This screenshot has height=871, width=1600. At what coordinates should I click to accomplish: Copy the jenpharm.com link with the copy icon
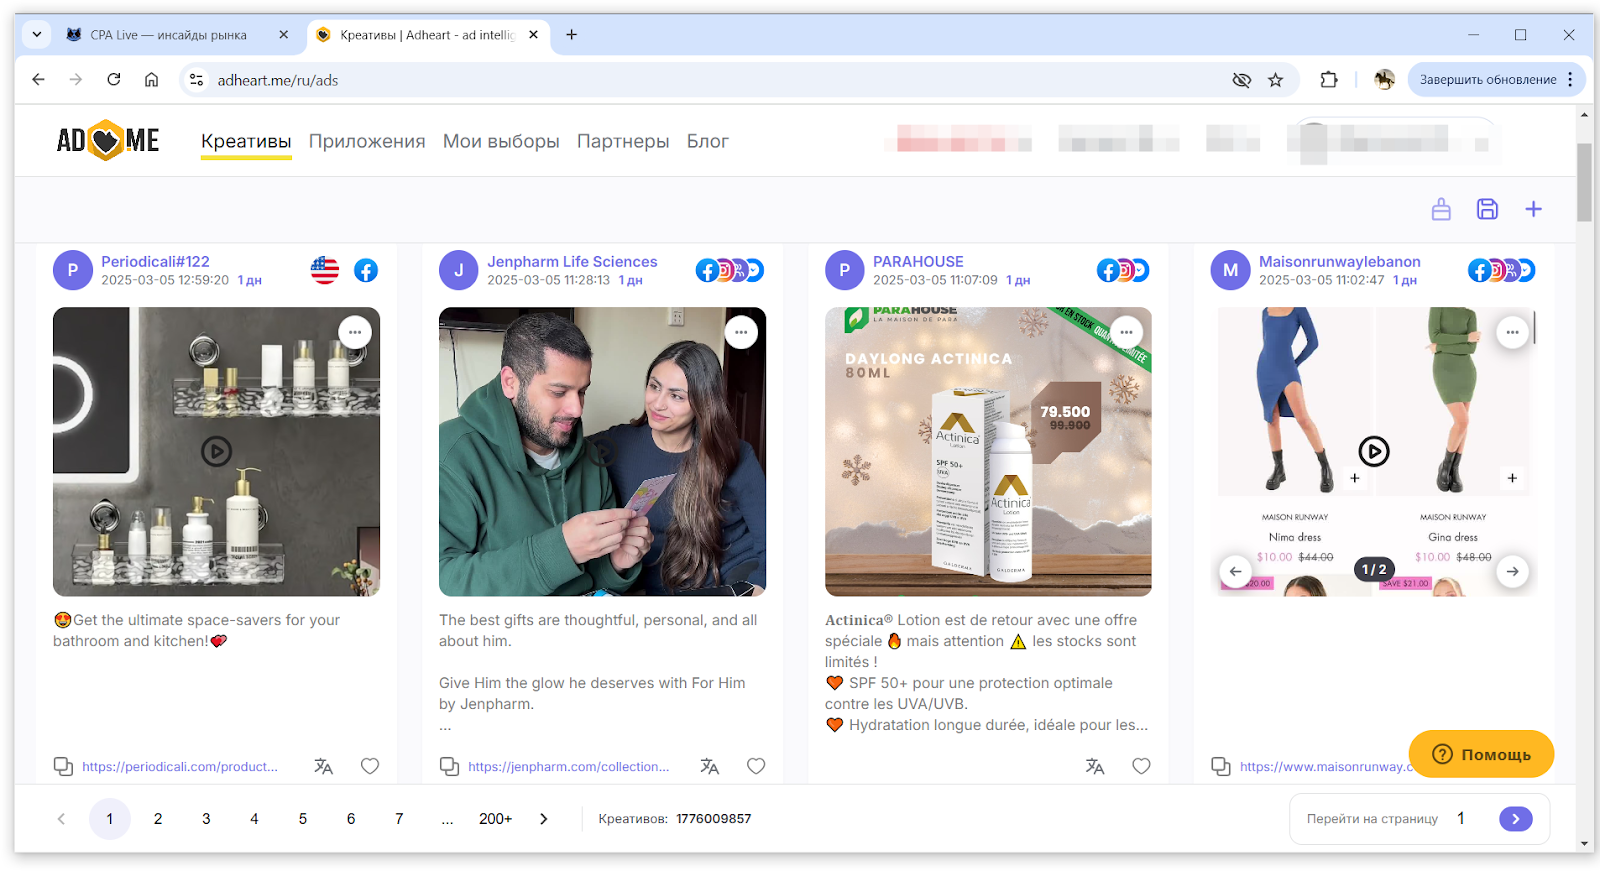click(449, 766)
